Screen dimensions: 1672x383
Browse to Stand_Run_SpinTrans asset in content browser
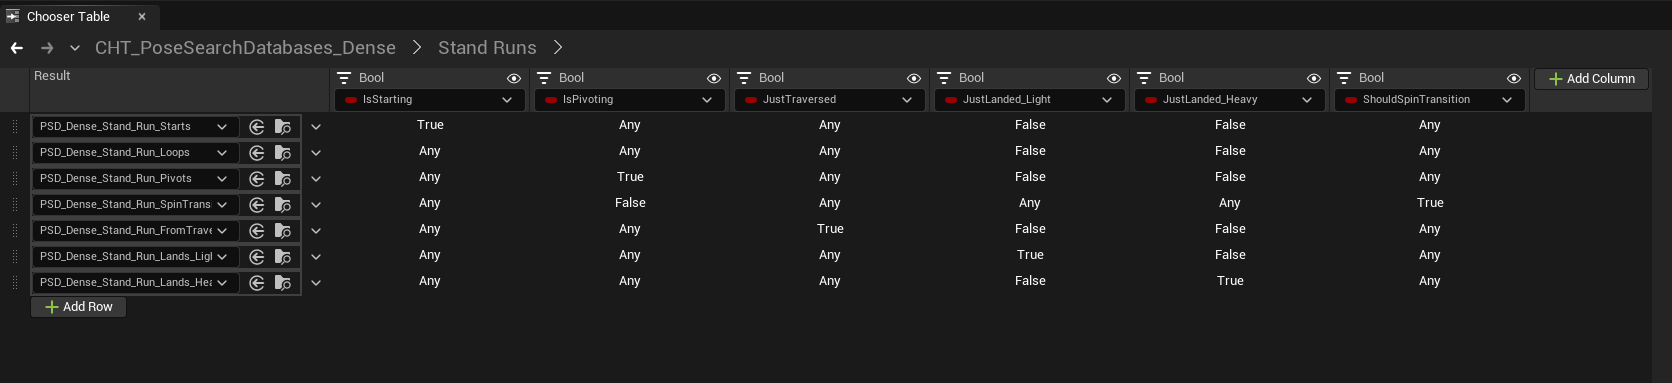[x=283, y=205]
